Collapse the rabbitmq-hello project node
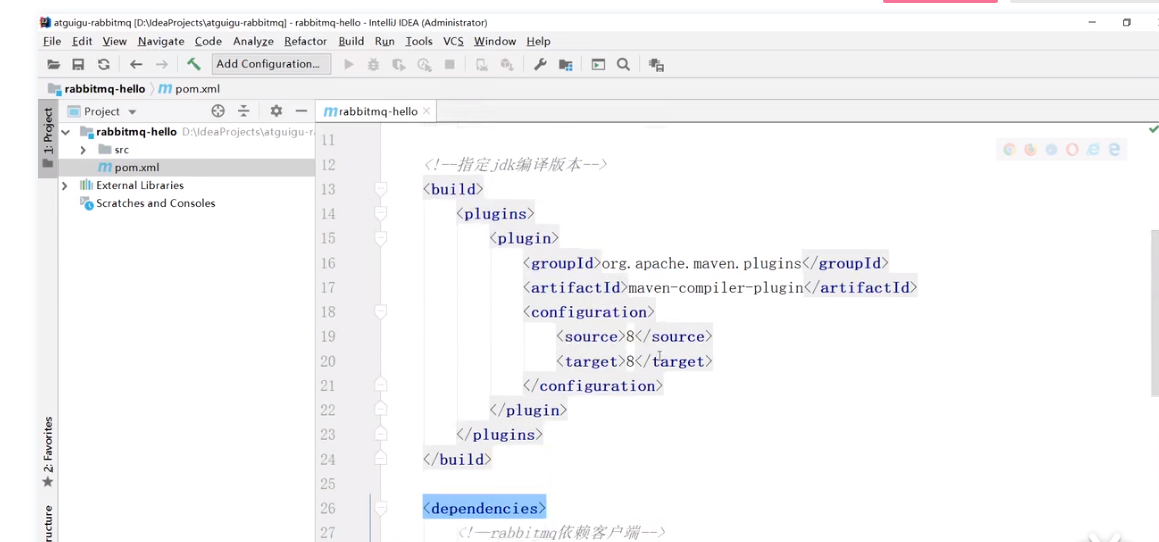The width and height of the screenshot is (1159, 542). coord(66,132)
